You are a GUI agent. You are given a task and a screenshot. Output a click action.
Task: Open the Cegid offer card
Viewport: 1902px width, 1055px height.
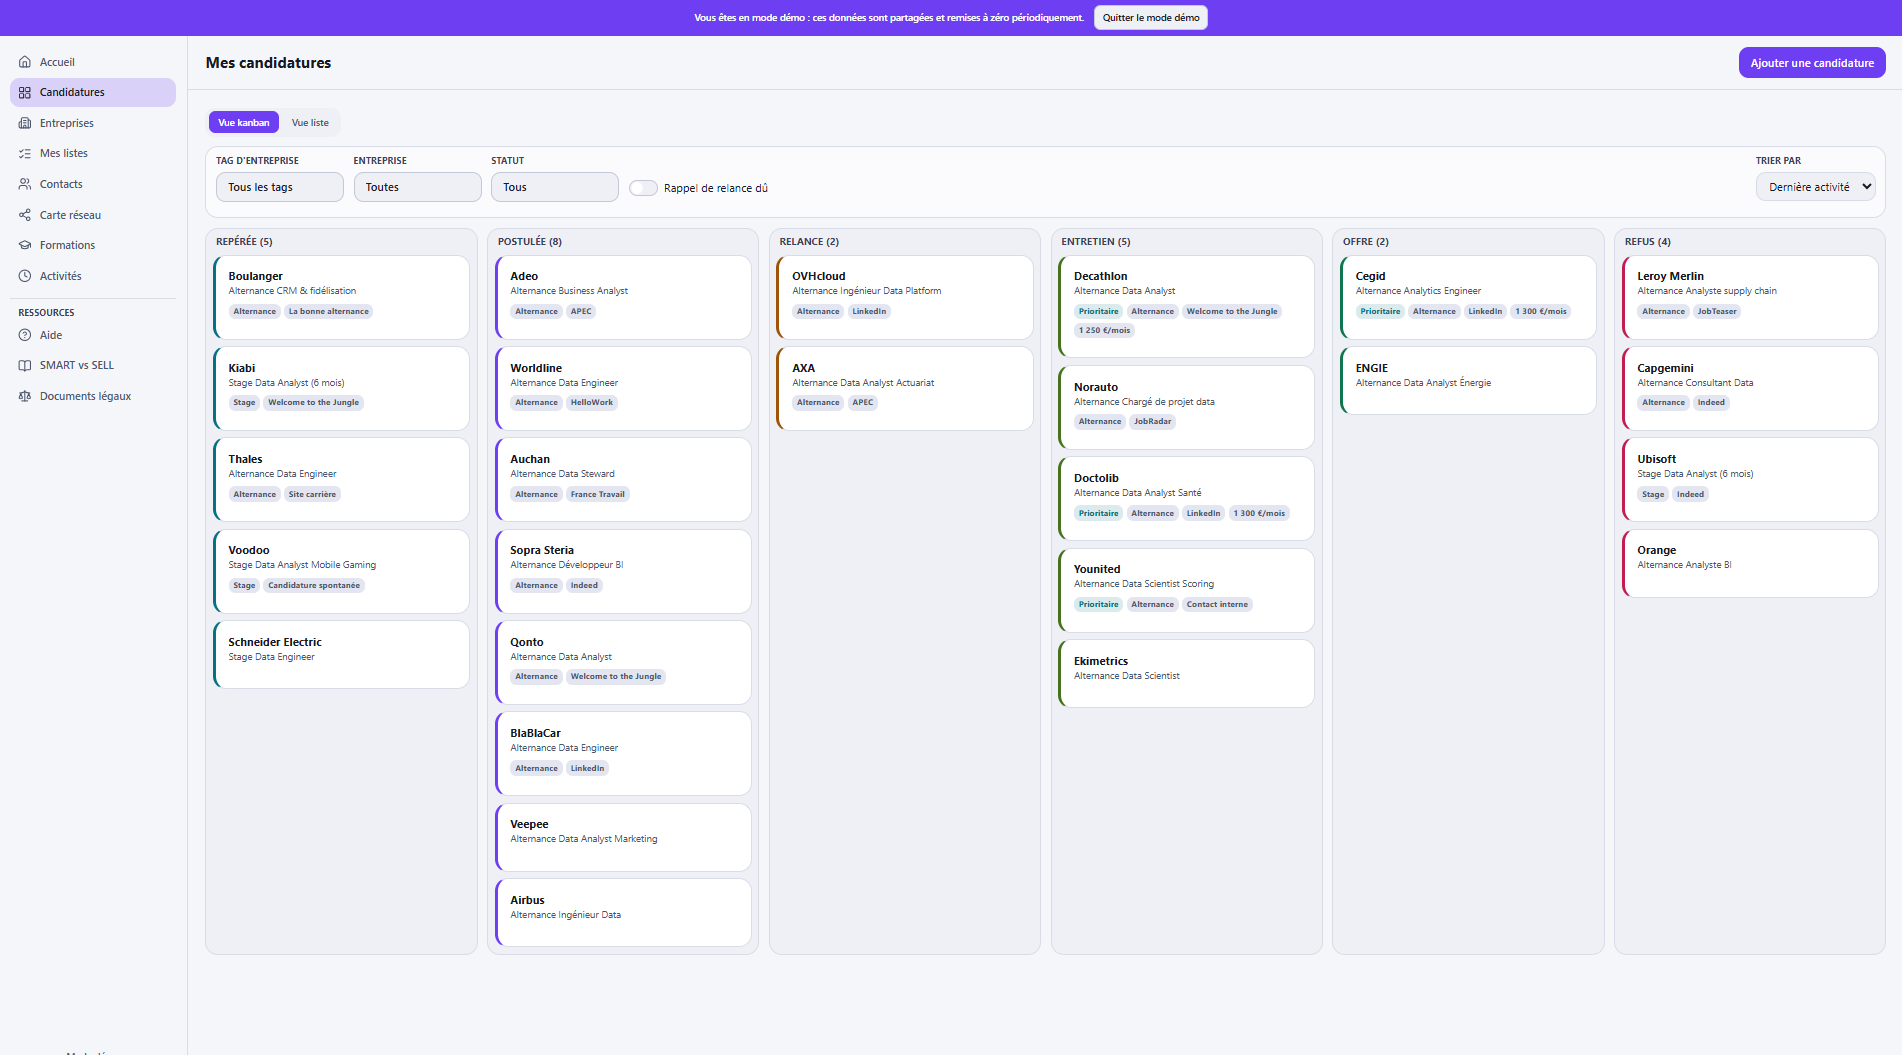(1468, 297)
